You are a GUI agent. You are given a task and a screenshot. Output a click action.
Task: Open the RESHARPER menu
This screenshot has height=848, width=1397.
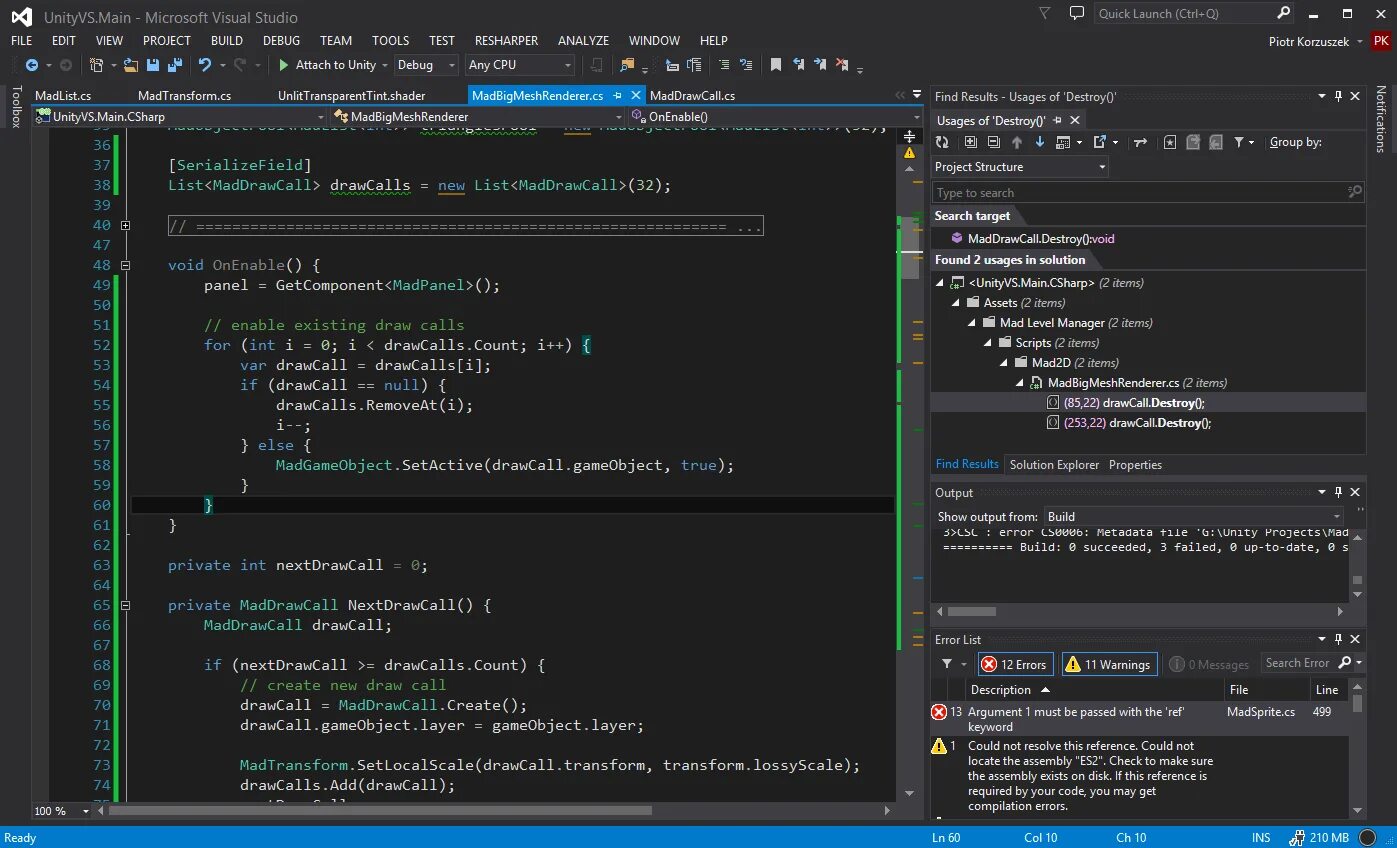coord(506,41)
